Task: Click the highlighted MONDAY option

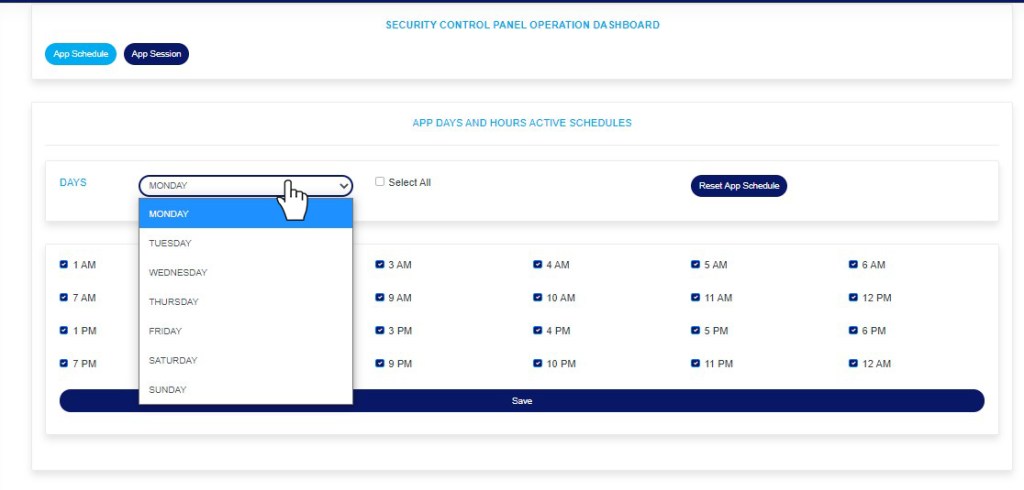Action: pos(169,213)
